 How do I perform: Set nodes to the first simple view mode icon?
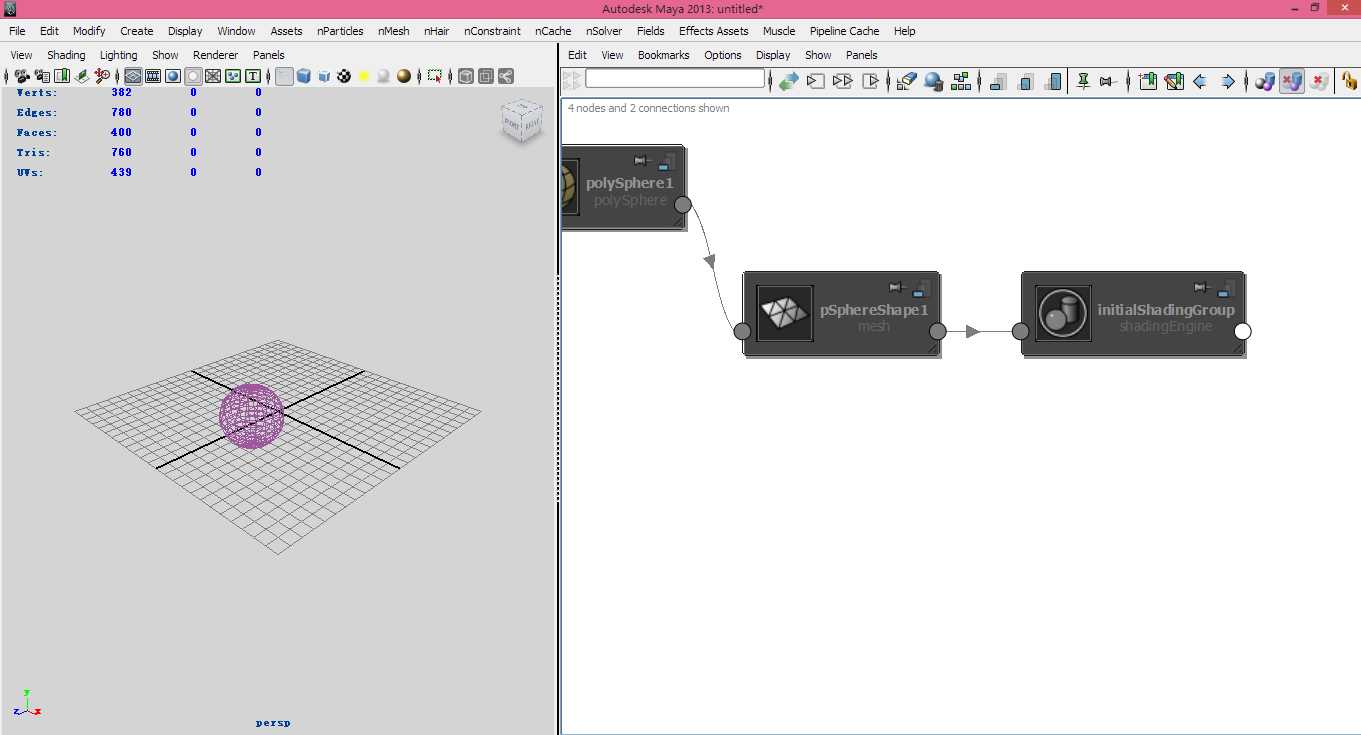pyautogui.click(x=998, y=81)
